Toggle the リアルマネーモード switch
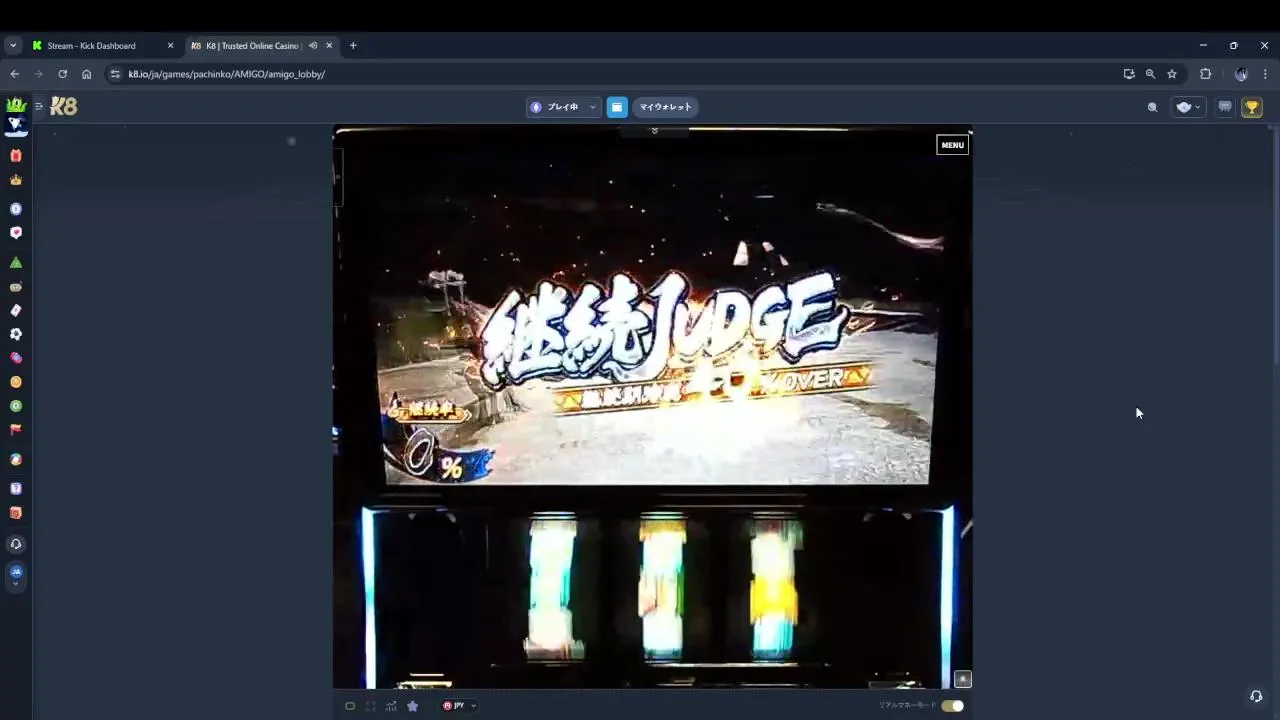 pyautogui.click(x=952, y=706)
